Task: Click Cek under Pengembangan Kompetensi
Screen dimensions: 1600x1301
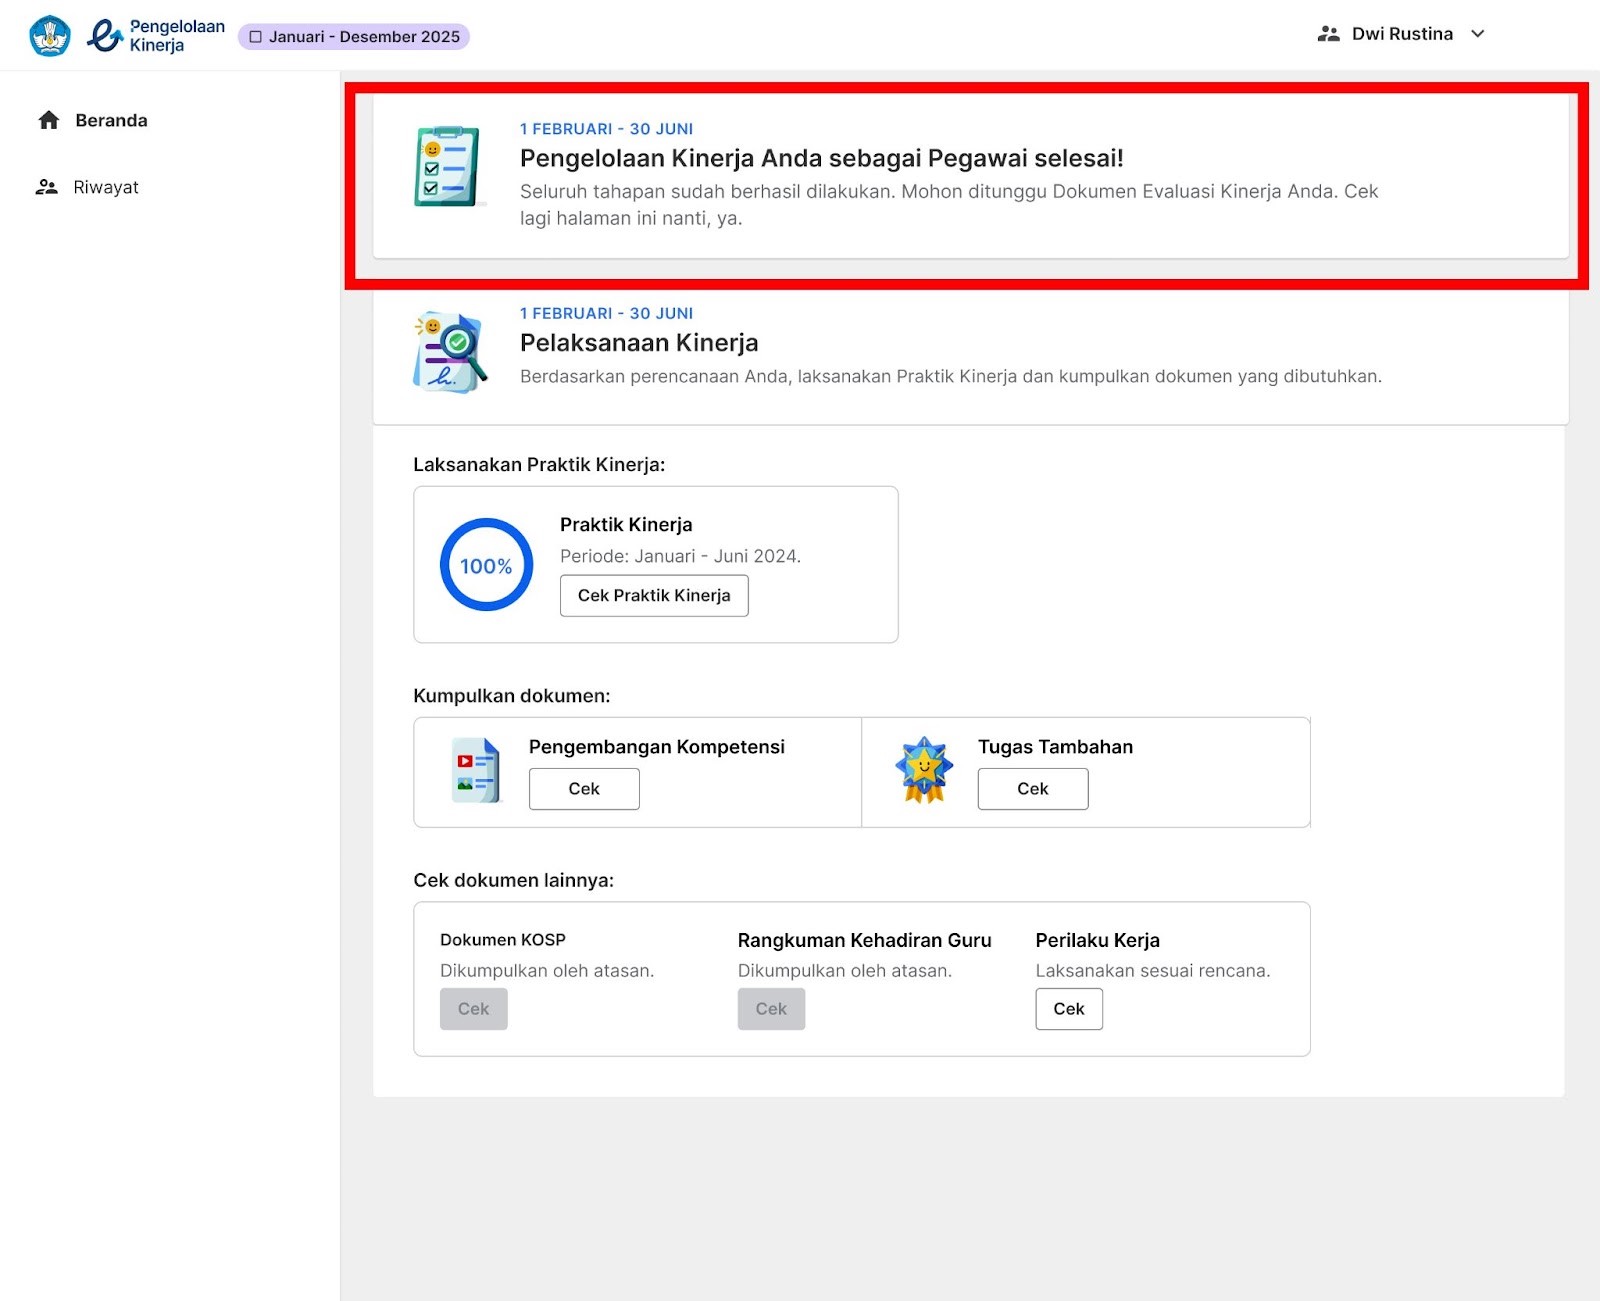Action: (x=584, y=789)
